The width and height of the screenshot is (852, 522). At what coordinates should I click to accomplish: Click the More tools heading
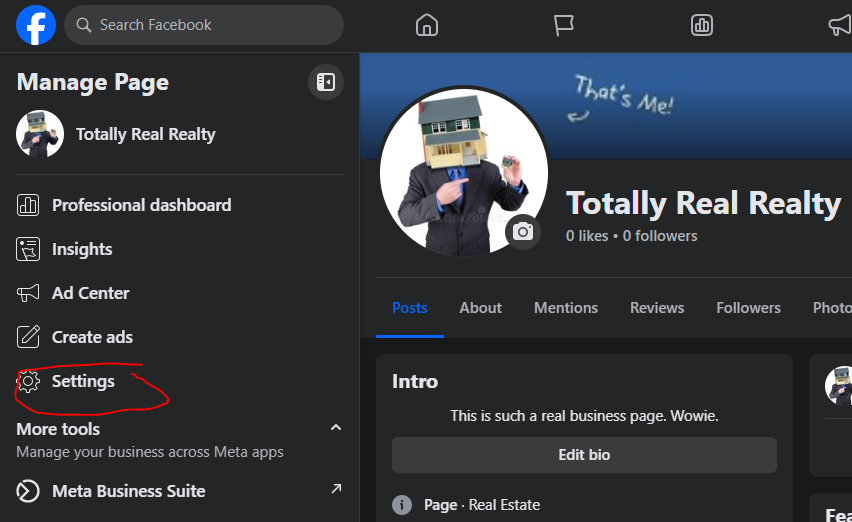coord(58,429)
